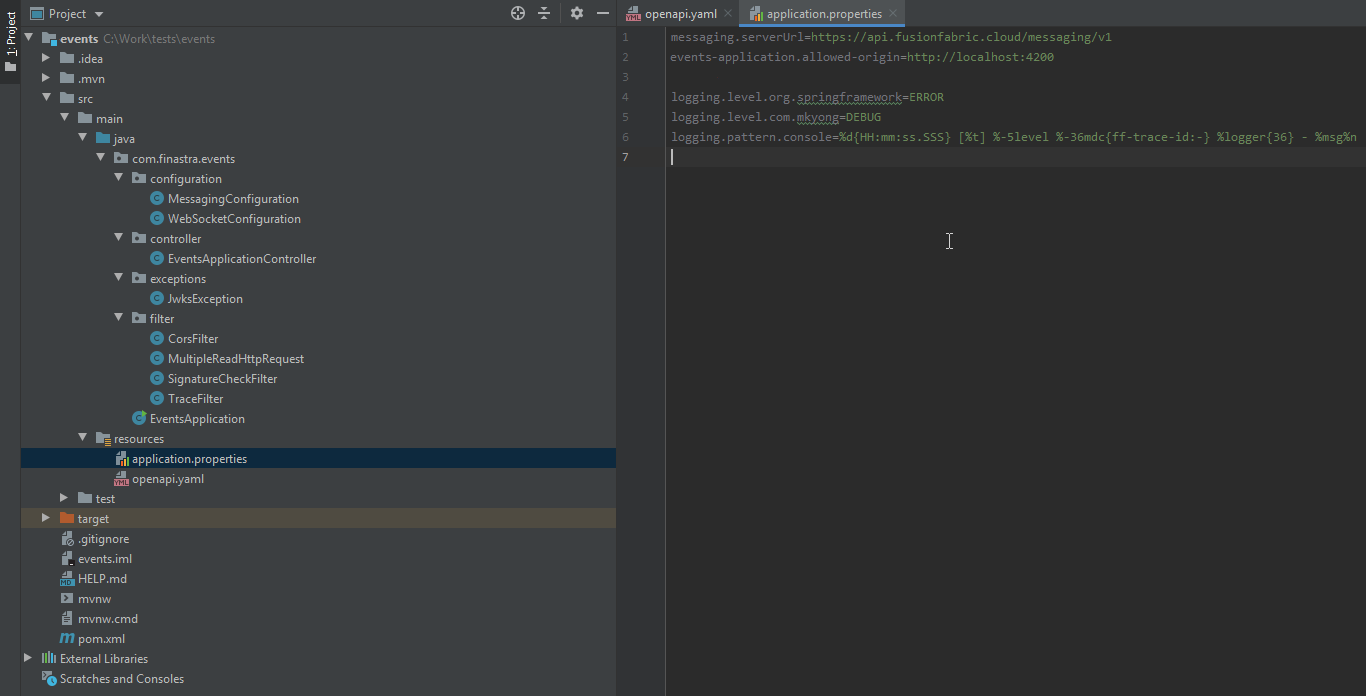The image size is (1366, 696).
Task: Collapse the main folder
Action: (x=64, y=118)
